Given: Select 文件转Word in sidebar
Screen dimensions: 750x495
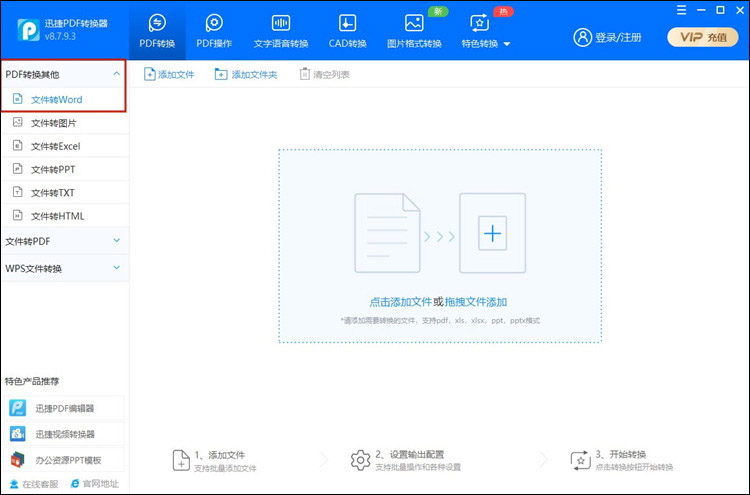Looking at the screenshot, I should tap(65, 99).
